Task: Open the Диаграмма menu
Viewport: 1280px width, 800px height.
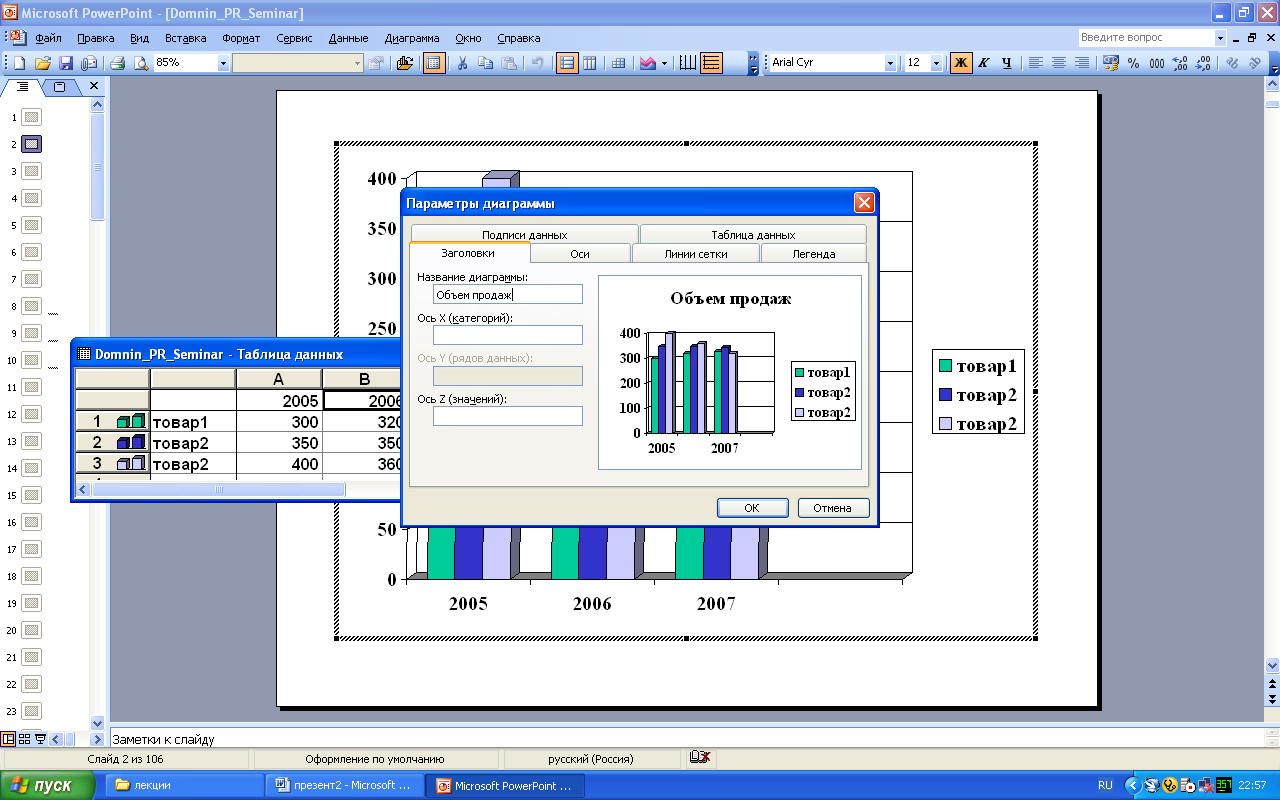Action: tap(412, 38)
